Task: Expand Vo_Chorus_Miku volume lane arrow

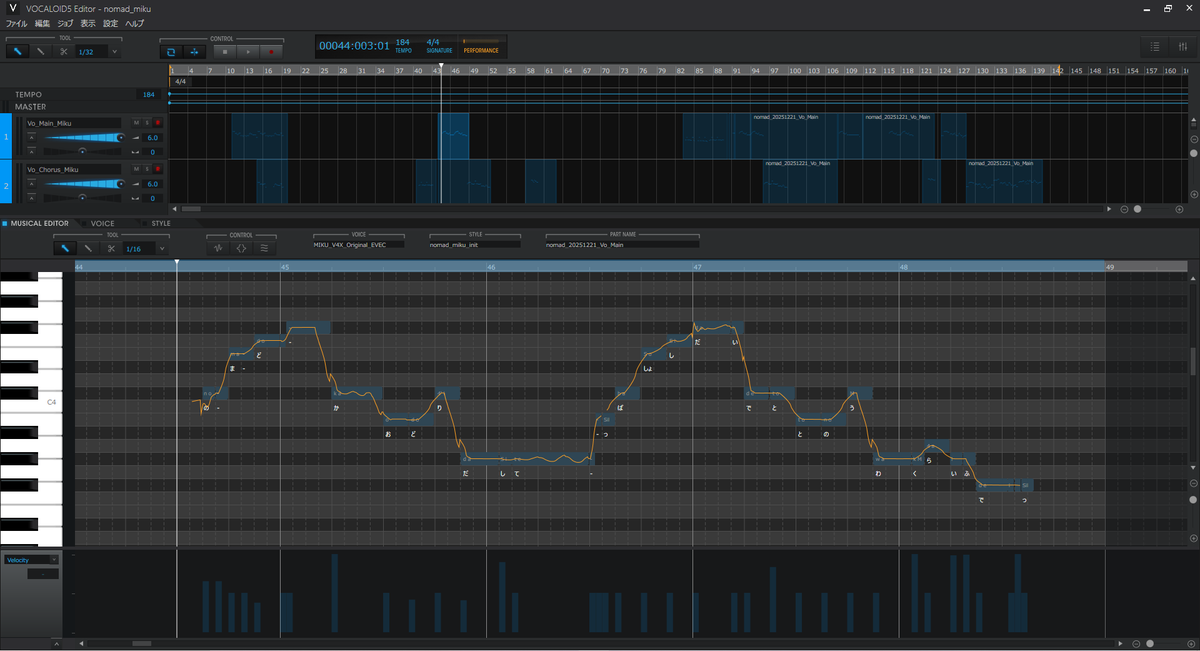Action: pyautogui.click(x=31, y=184)
